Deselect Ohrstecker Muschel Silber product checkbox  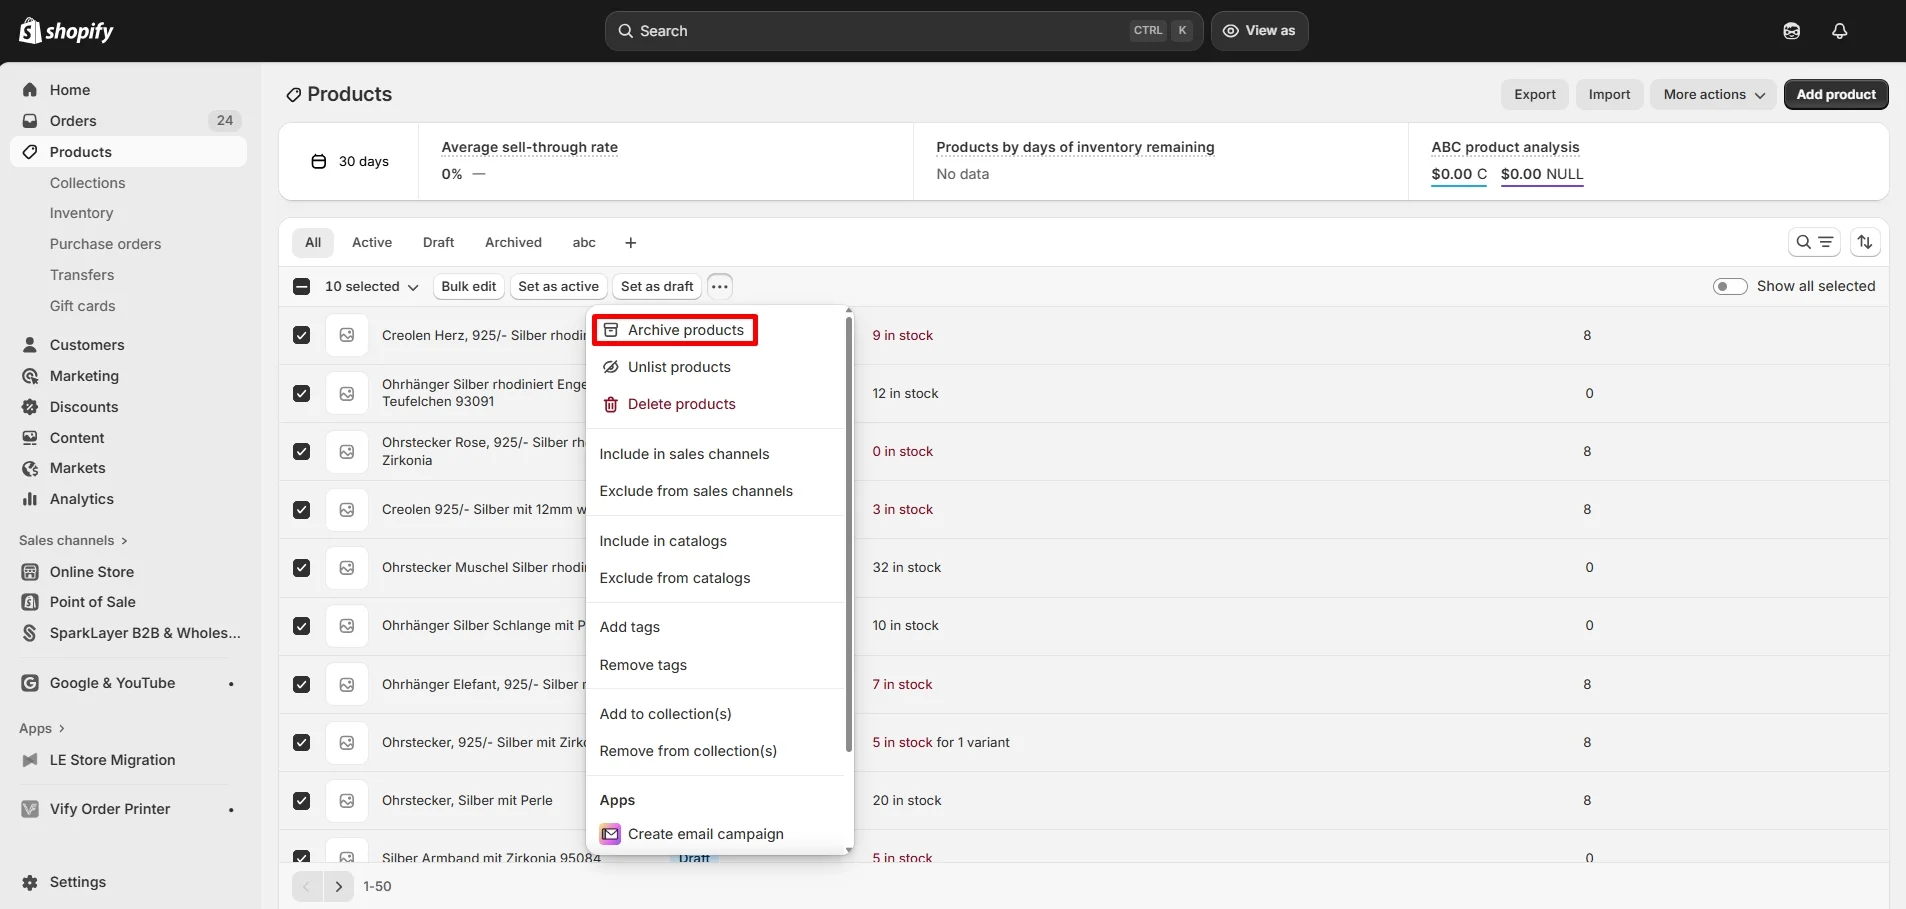(301, 568)
